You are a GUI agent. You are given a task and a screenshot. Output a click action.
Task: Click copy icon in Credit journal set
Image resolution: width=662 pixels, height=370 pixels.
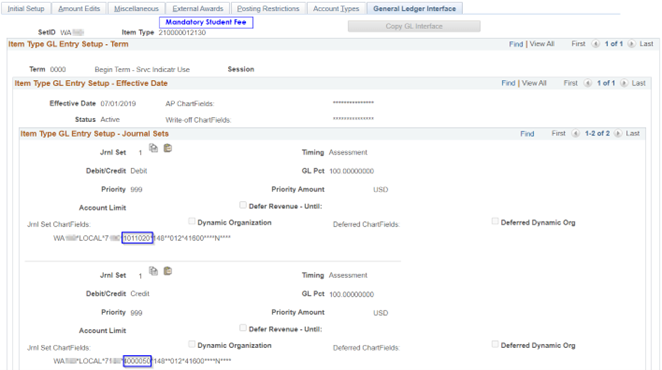pos(153,271)
